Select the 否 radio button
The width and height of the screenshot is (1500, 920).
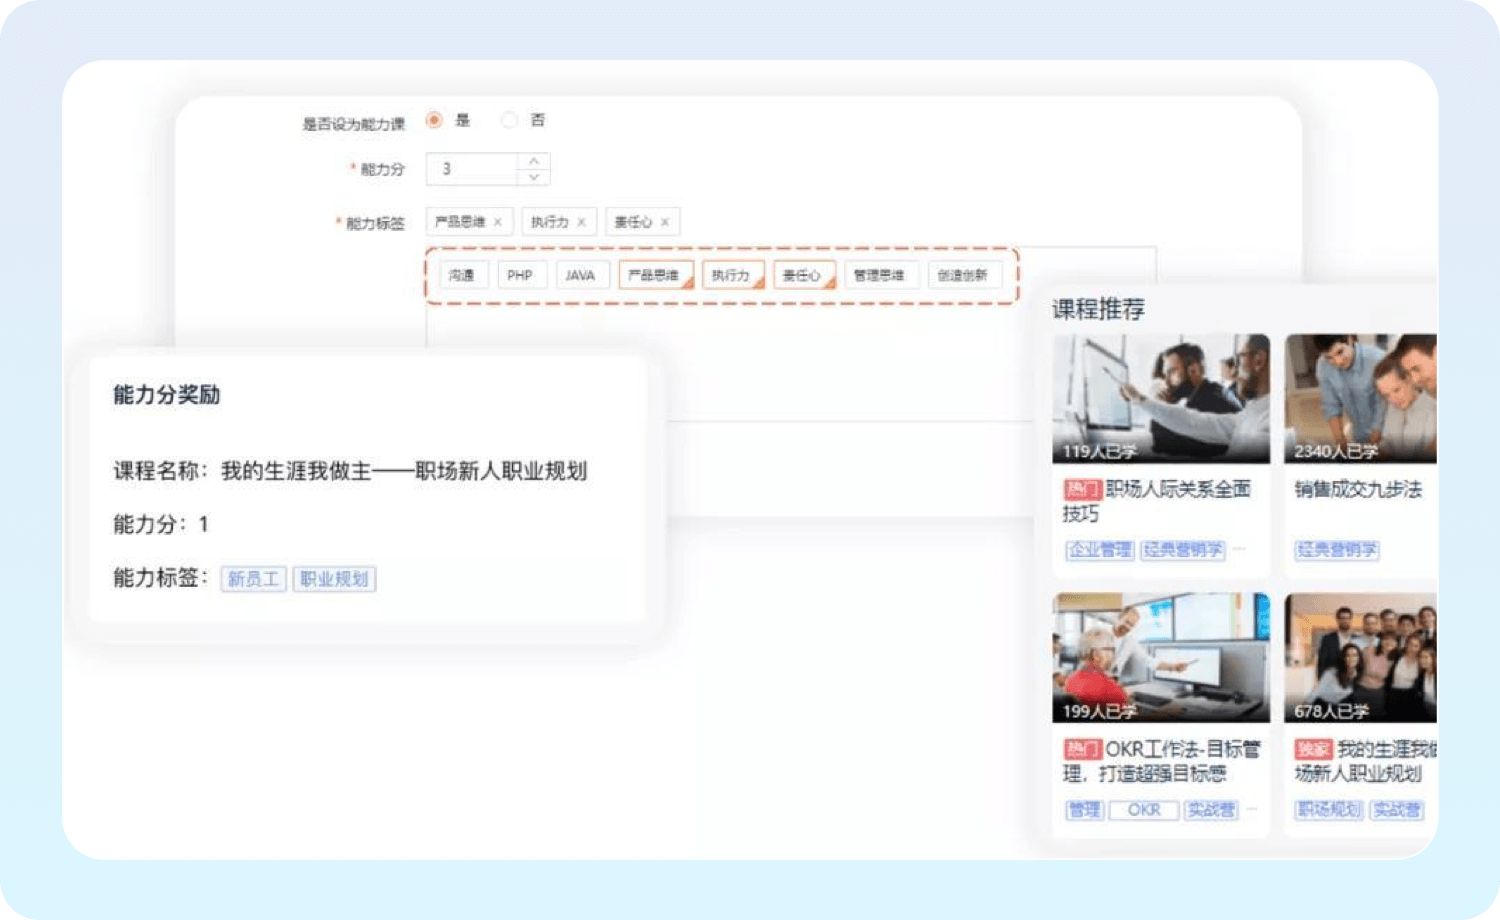(x=509, y=120)
